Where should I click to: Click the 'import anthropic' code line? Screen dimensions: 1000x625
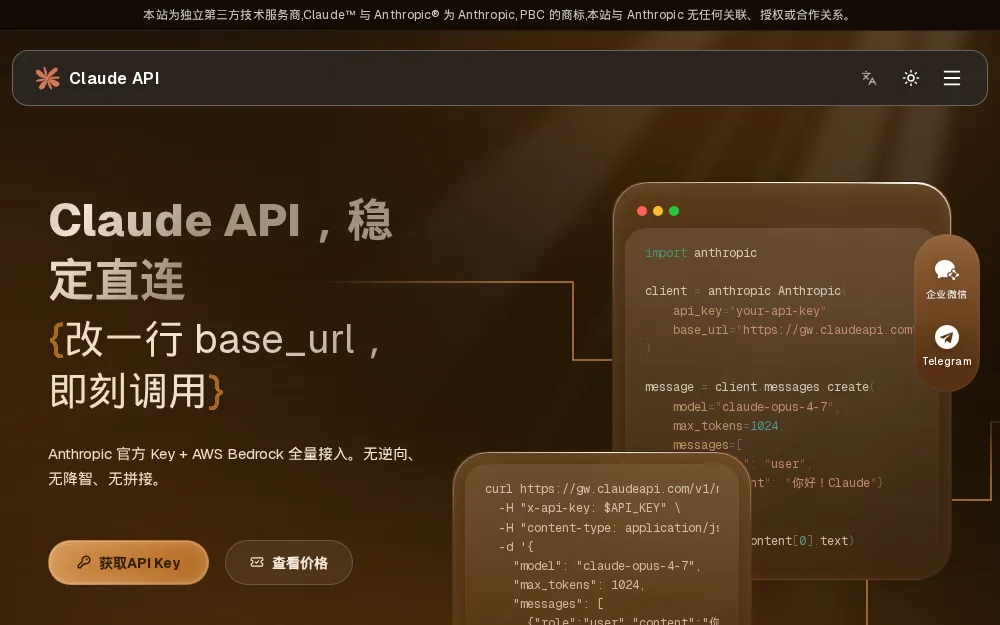coord(701,253)
